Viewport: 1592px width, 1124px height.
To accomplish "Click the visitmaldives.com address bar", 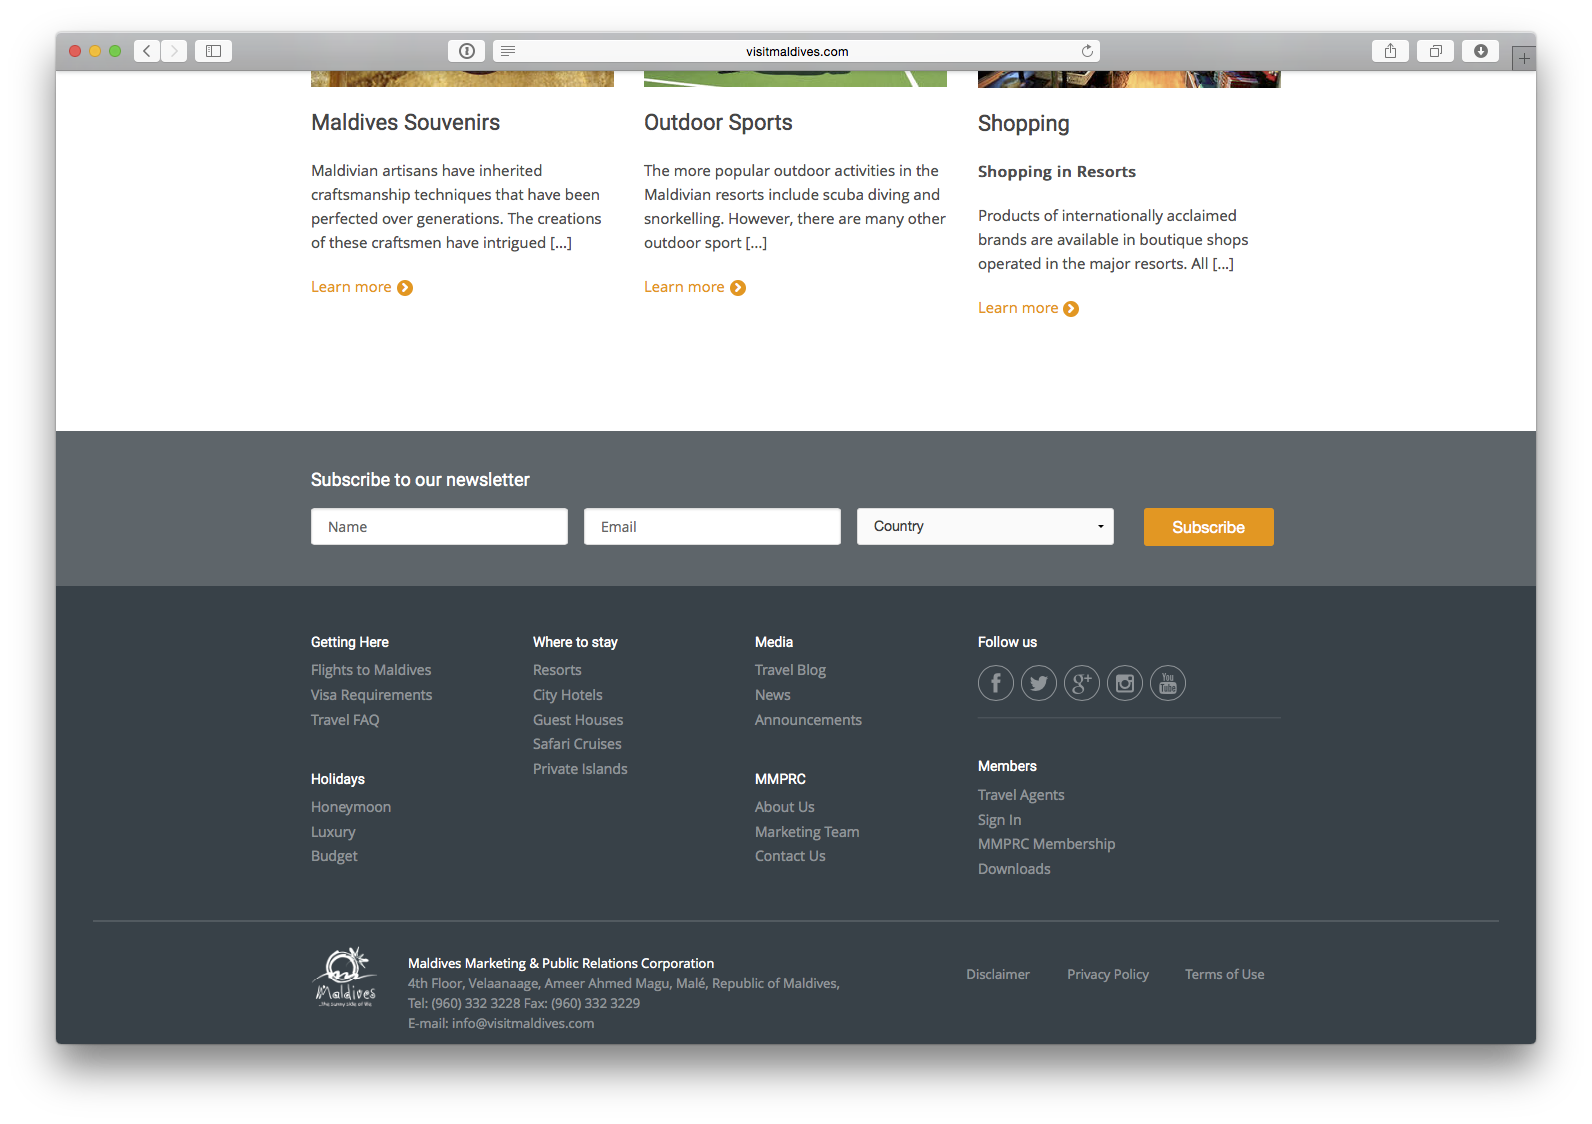I will point(797,51).
